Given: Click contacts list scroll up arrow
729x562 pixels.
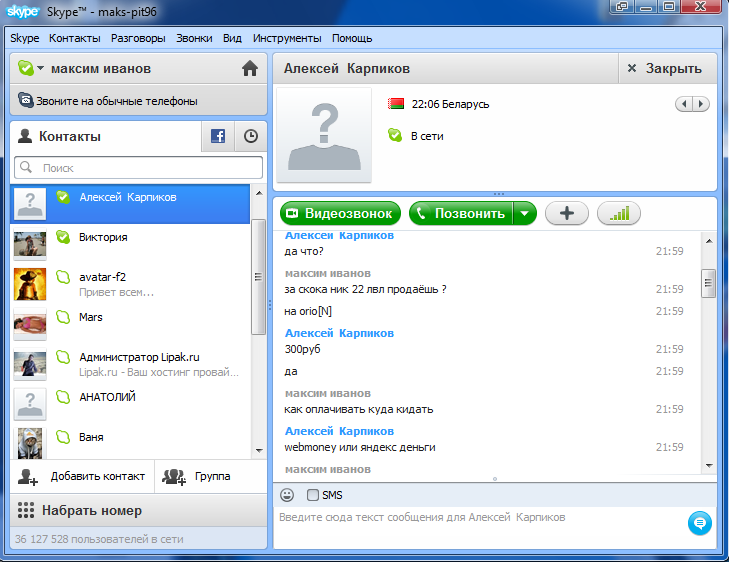Looking at the screenshot, I should coord(259,193).
